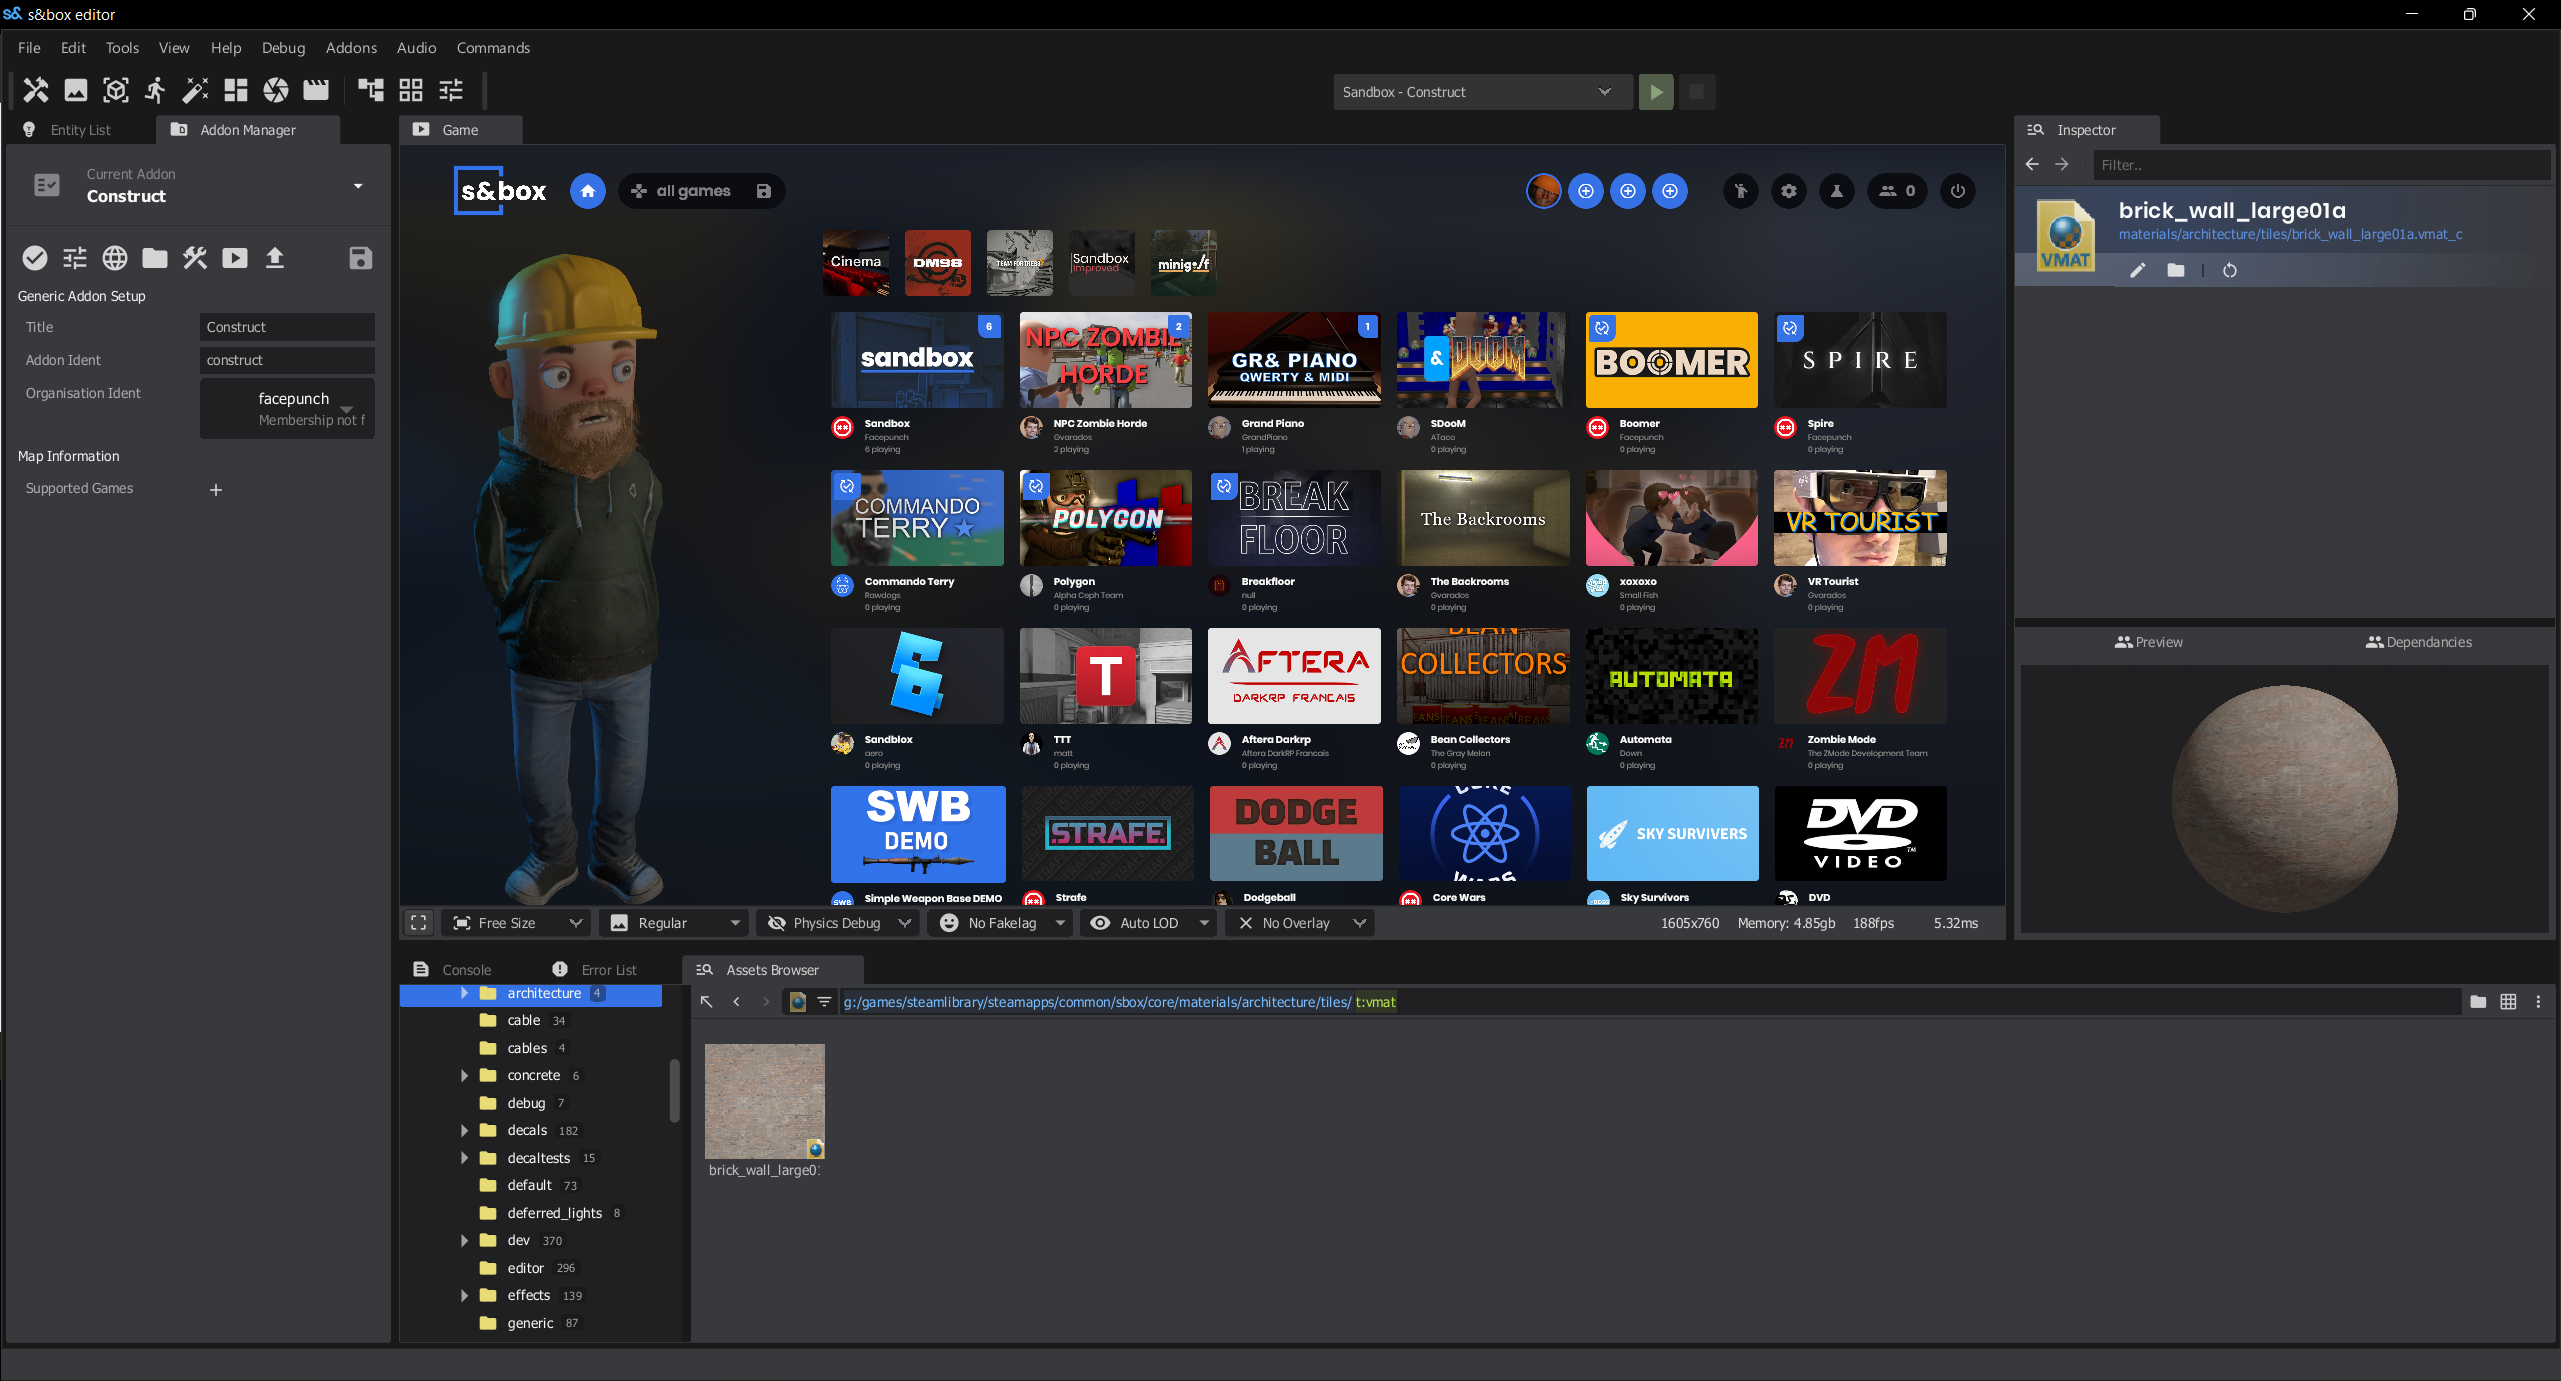Expand the concrete folder in asset tree
Screen dimensions: 2561x1381
[x=464, y=1075]
